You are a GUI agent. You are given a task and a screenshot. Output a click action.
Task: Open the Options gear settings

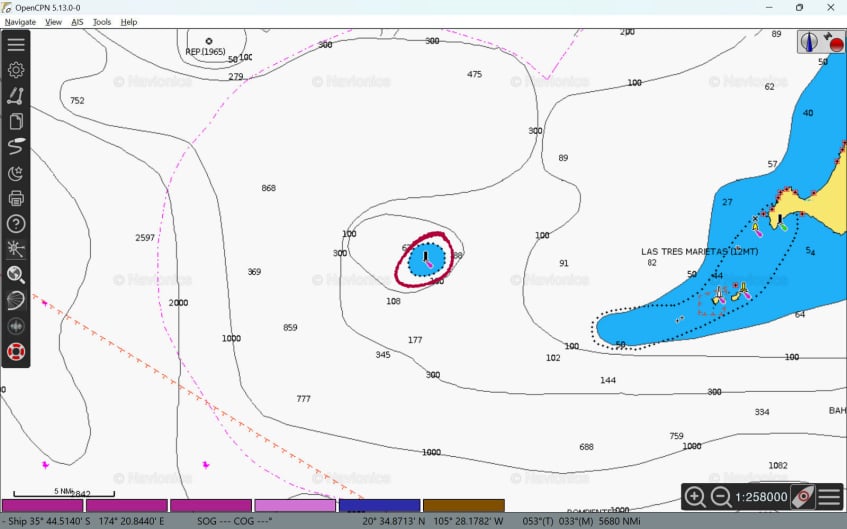tap(16, 70)
